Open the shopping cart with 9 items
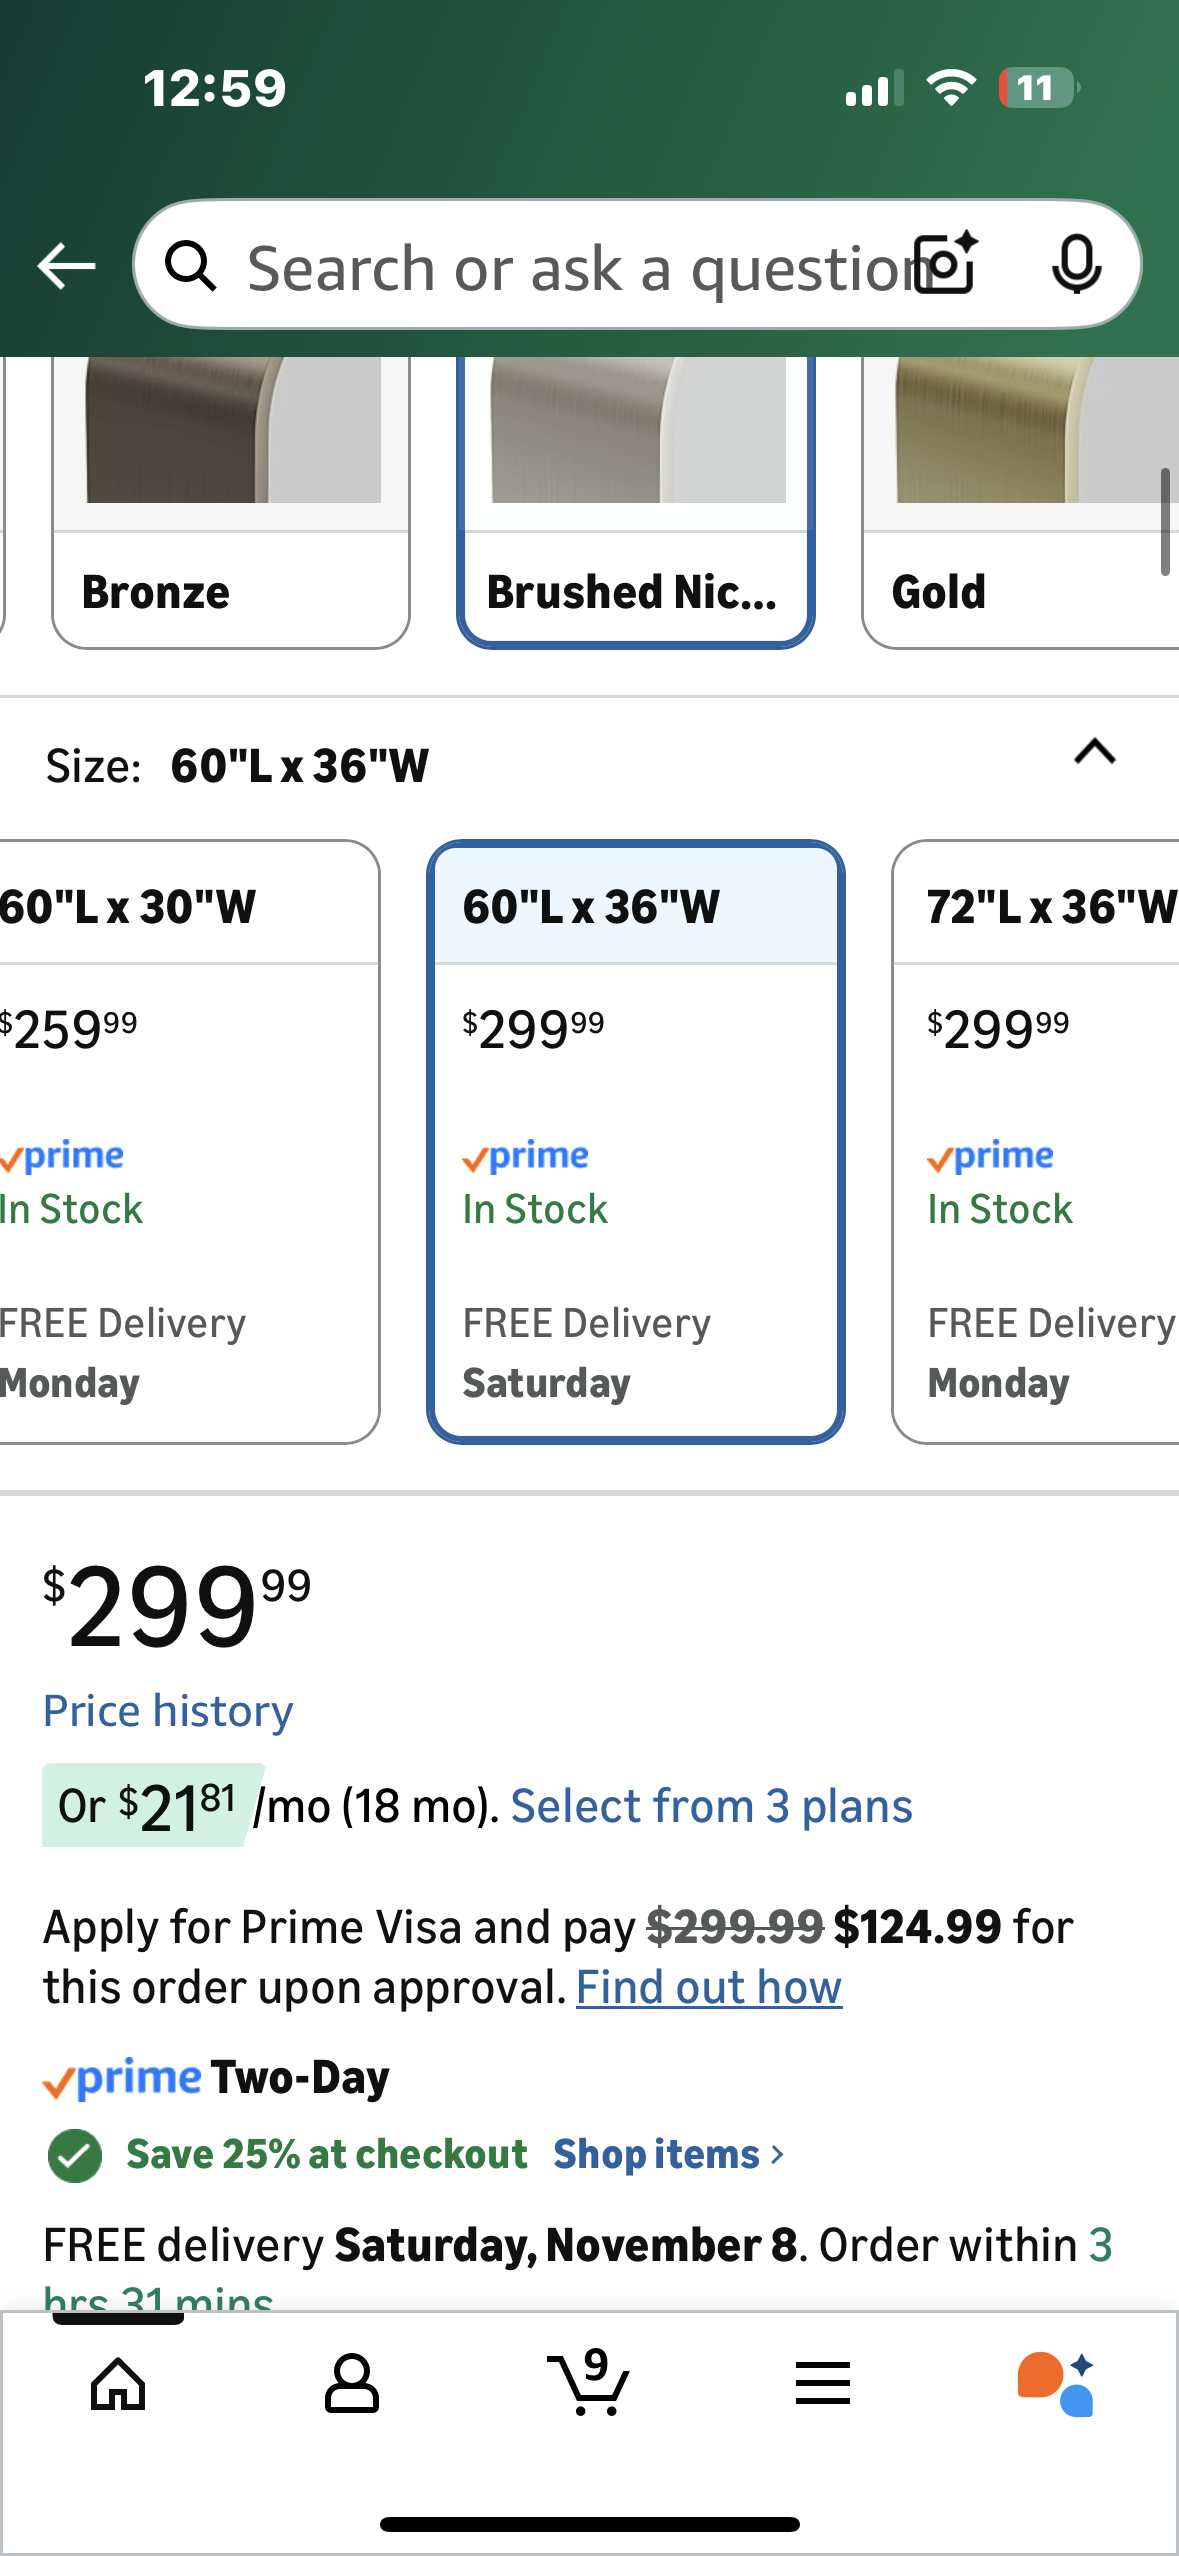The image size is (1179, 2556). point(589,2384)
